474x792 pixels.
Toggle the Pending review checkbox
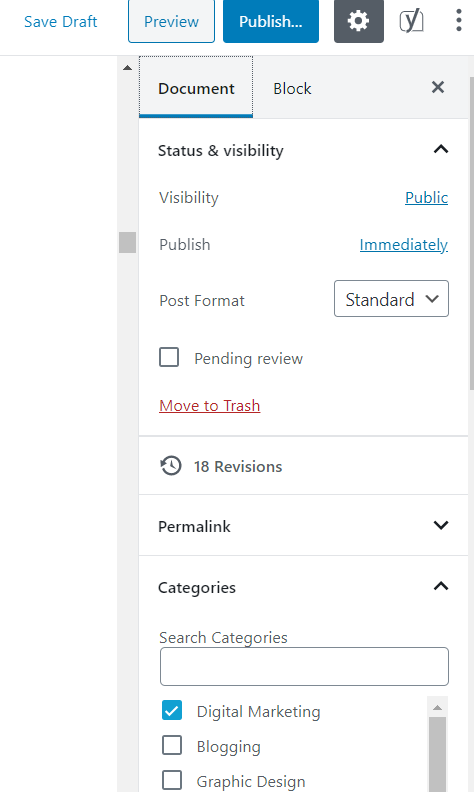[169, 357]
